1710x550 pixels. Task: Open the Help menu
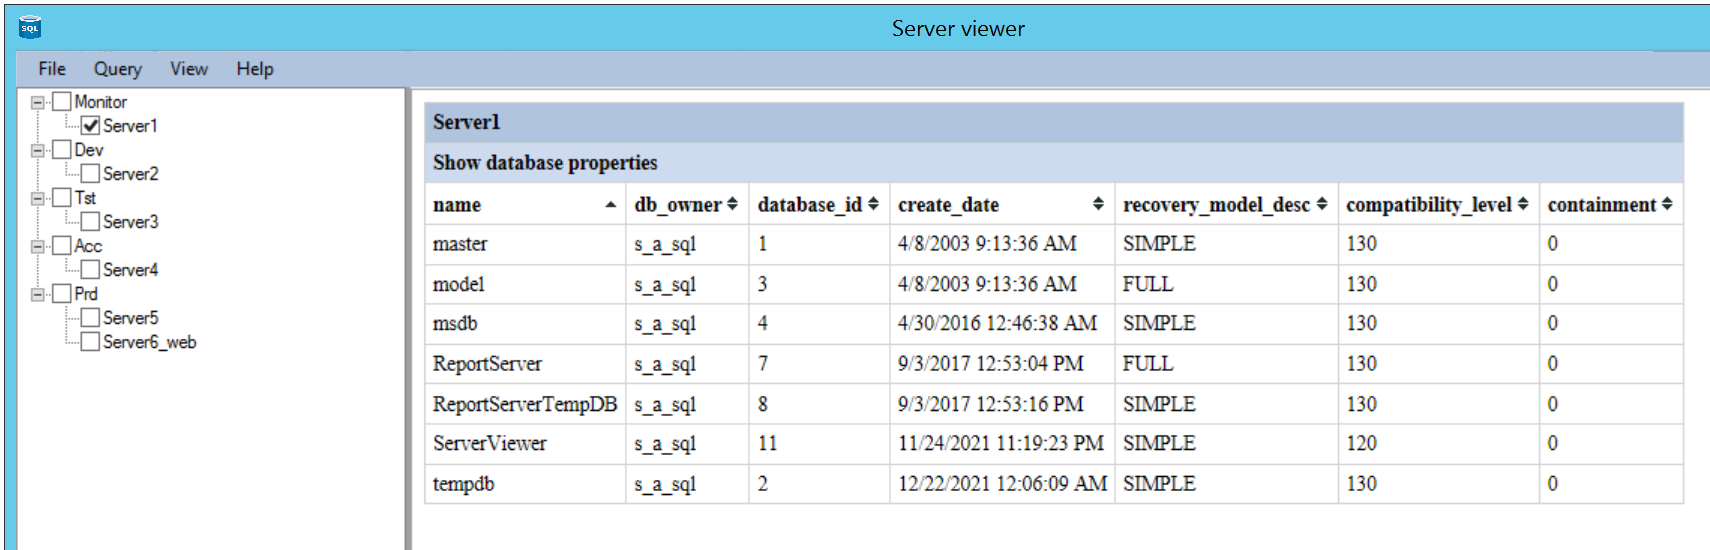pos(254,69)
